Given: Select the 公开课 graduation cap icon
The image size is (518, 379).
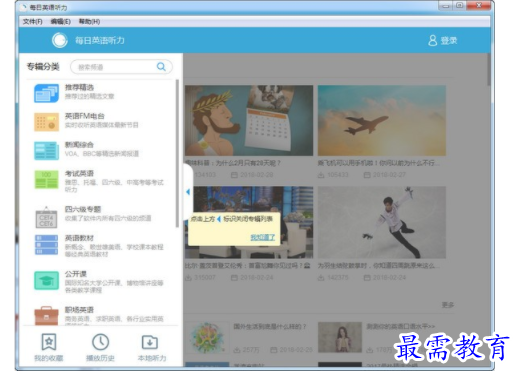Looking at the screenshot, I should coord(46,280).
